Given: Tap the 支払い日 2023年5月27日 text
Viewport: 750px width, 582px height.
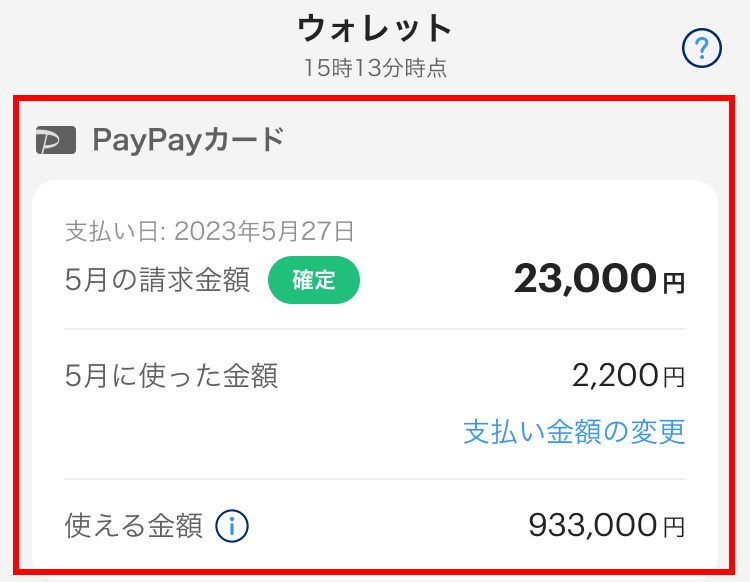Looking at the screenshot, I should pos(210,231).
